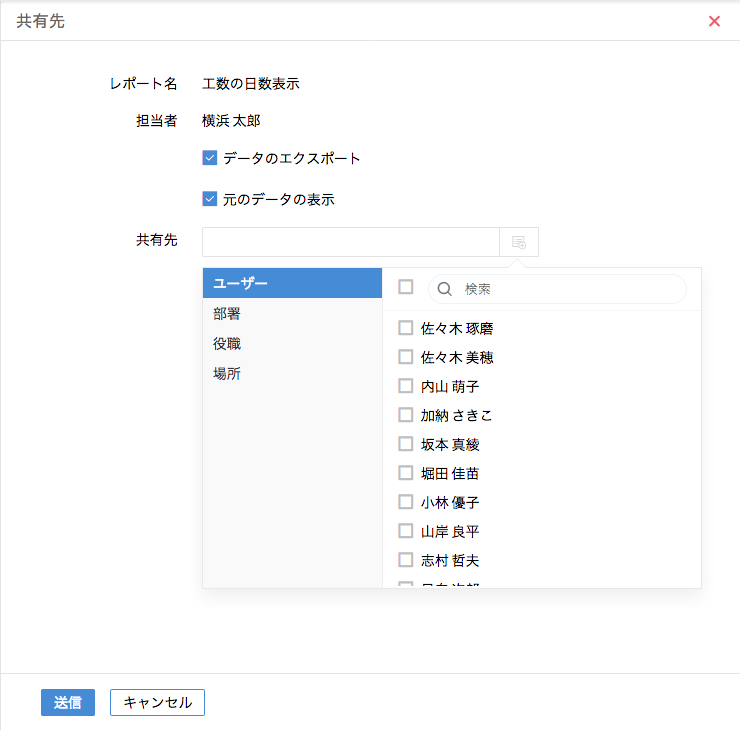Click into the 共有先 text field
The width and height of the screenshot is (740, 730).
[x=350, y=242]
